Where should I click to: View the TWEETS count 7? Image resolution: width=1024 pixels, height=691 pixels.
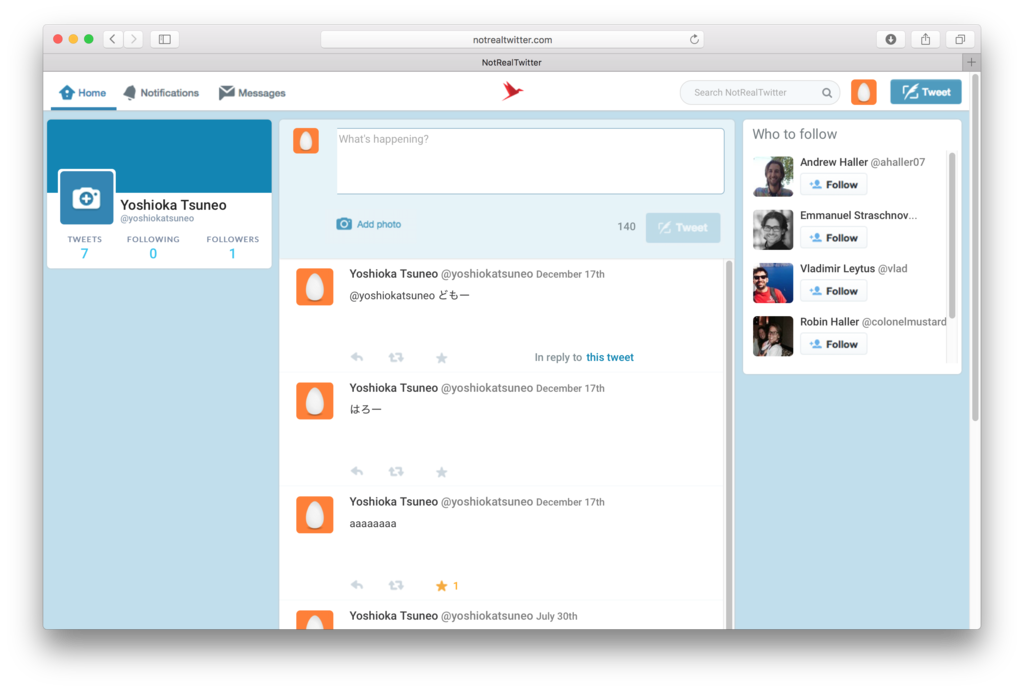[84, 253]
